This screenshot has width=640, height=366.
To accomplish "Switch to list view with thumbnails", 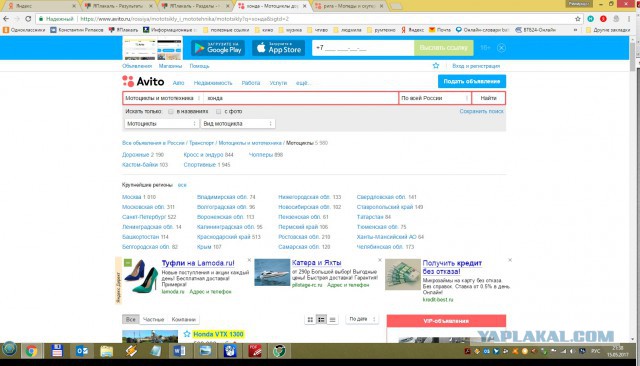I will pyautogui.click(x=321, y=319).
